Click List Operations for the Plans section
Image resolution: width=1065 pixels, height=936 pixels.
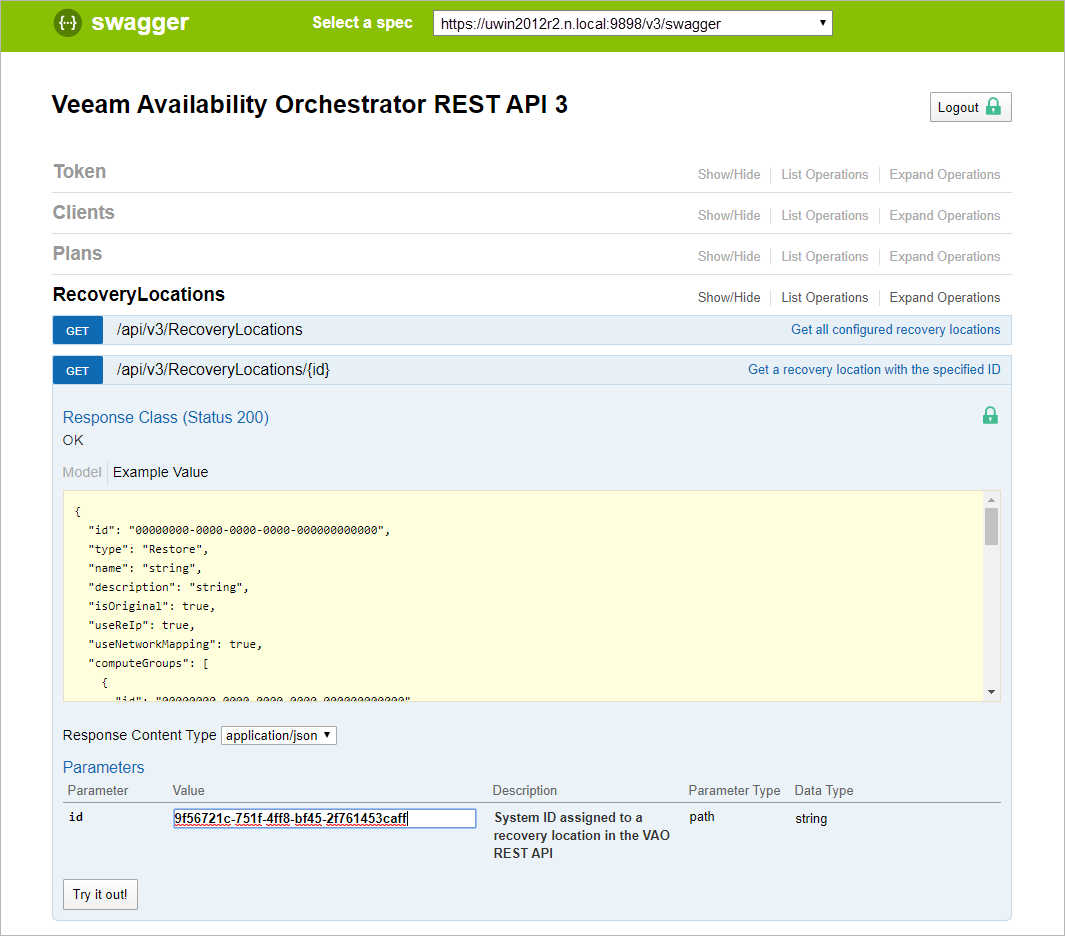click(x=825, y=256)
